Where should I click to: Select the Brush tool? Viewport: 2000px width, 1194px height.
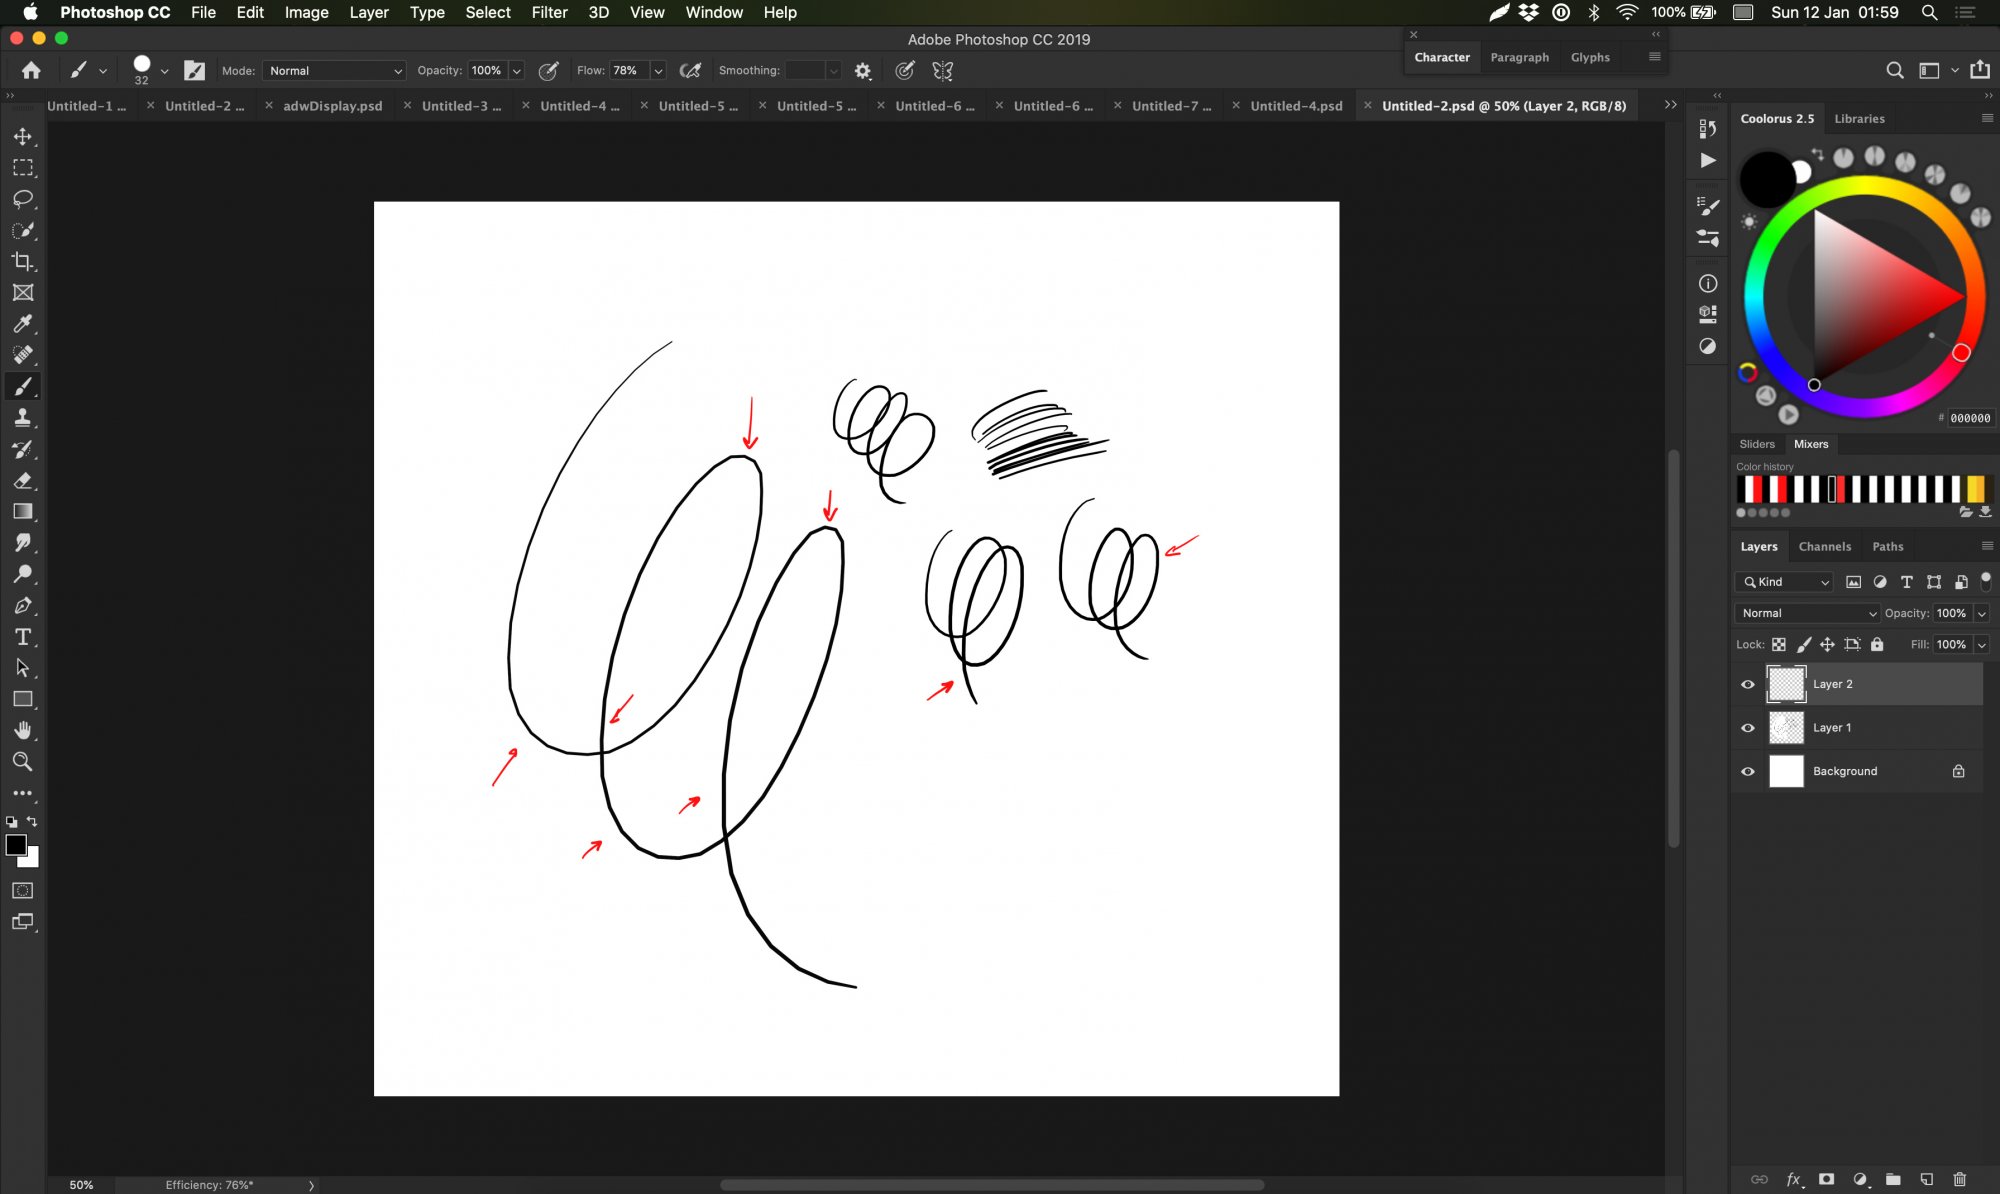click(23, 386)
